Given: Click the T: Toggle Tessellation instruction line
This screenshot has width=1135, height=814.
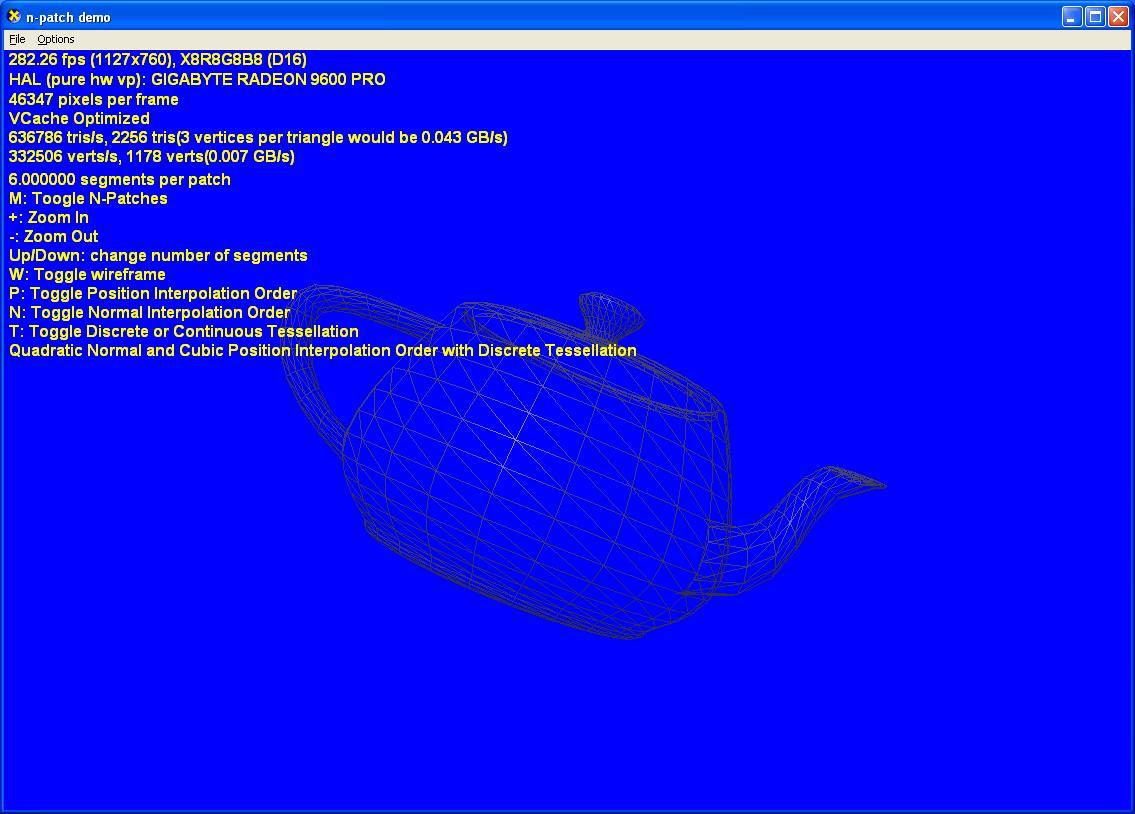Looking at the screenshot, I should [x=183, y=331].
